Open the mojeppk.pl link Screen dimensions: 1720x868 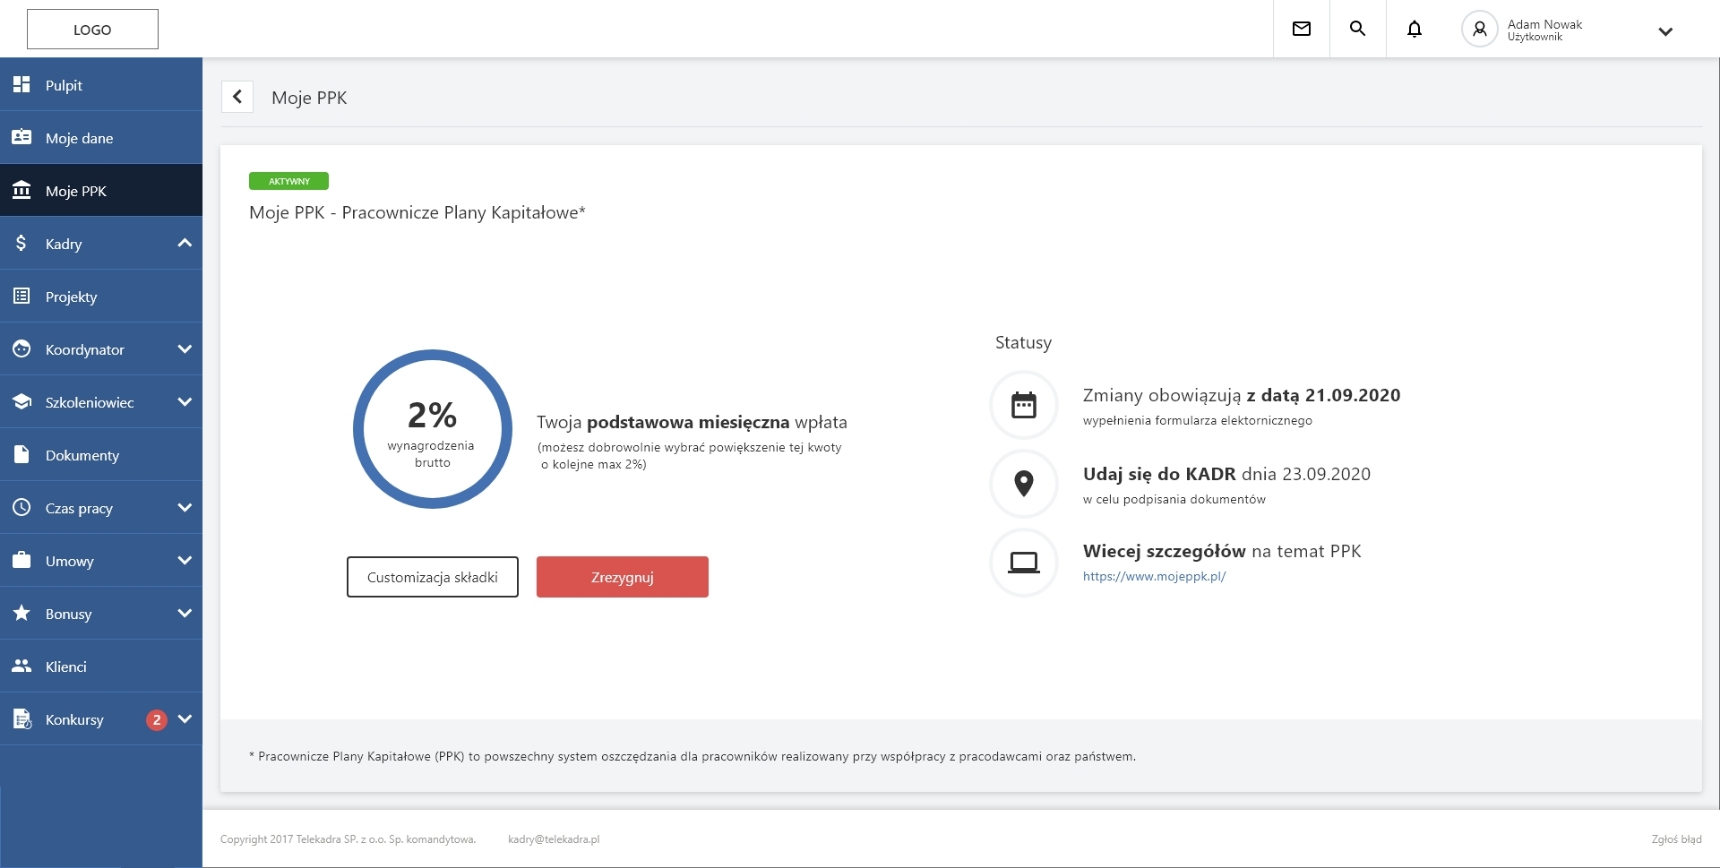click(1154, 576)
